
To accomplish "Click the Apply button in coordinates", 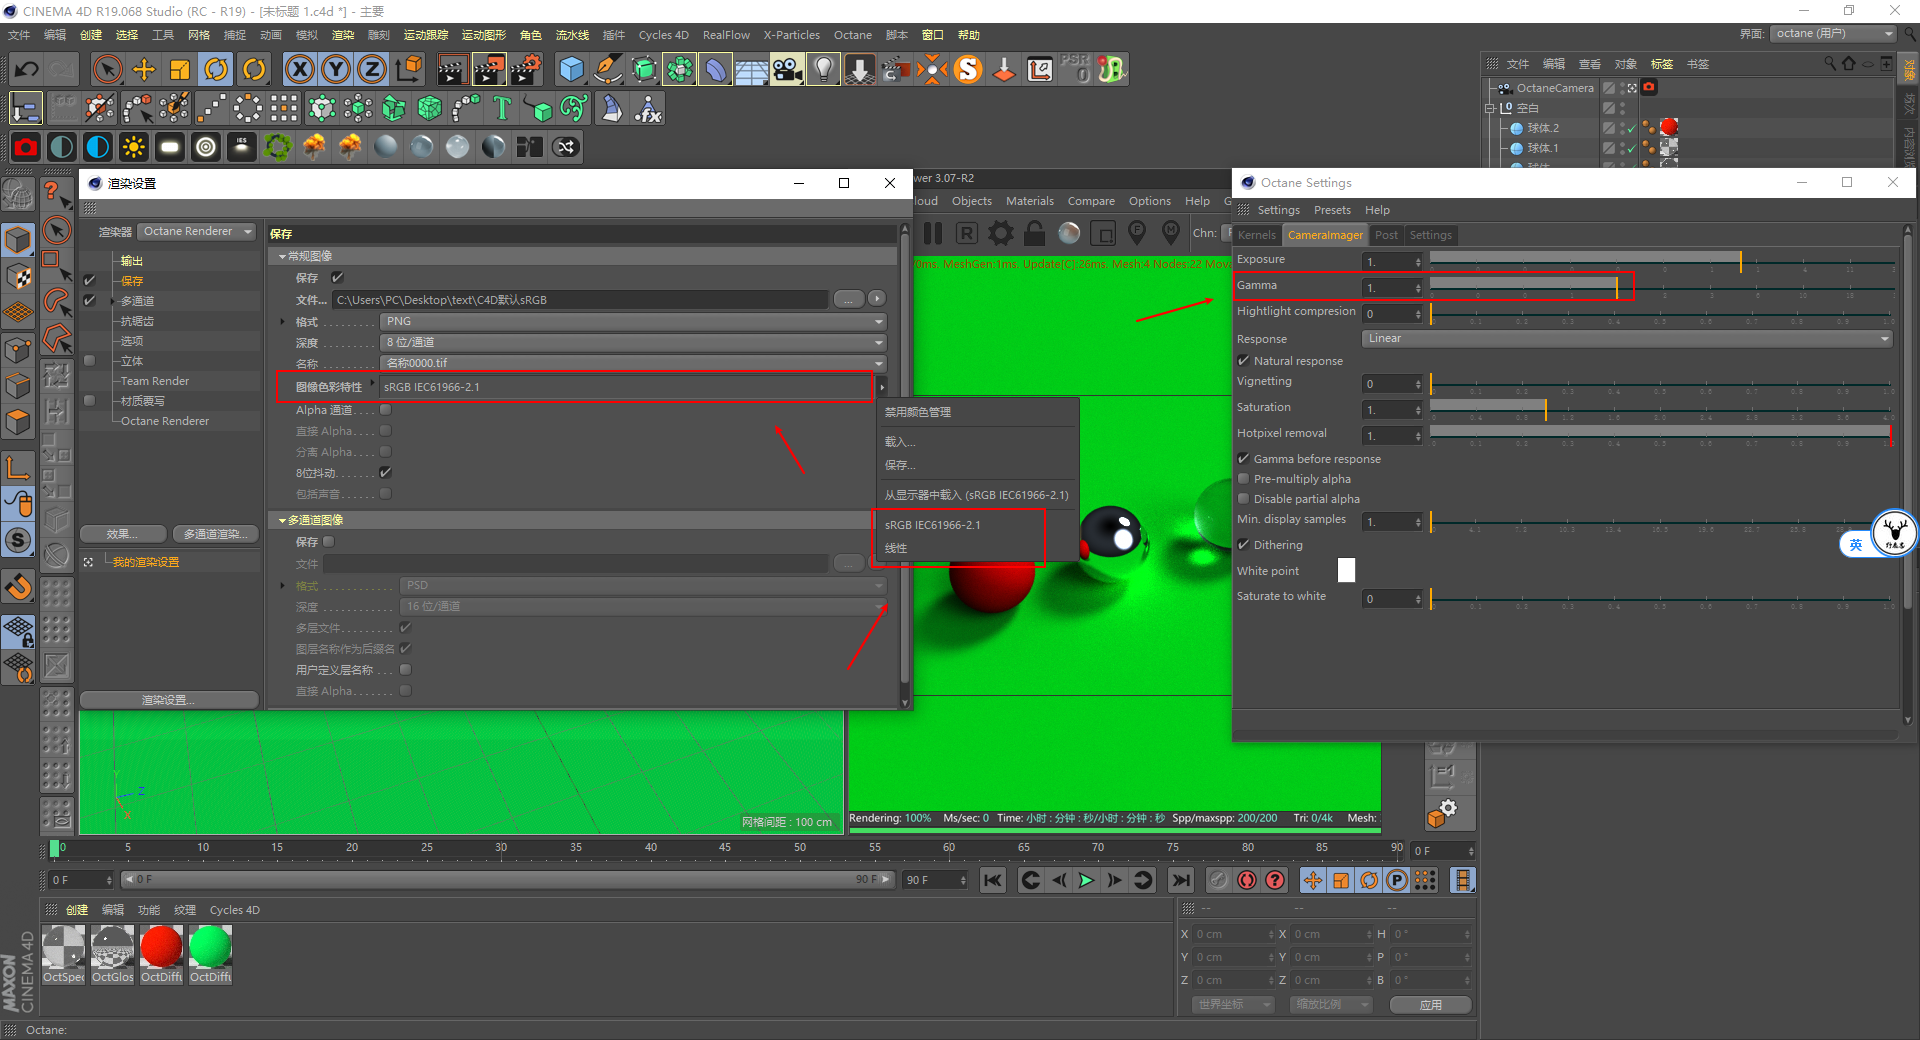I will tap(1431, 1005).
